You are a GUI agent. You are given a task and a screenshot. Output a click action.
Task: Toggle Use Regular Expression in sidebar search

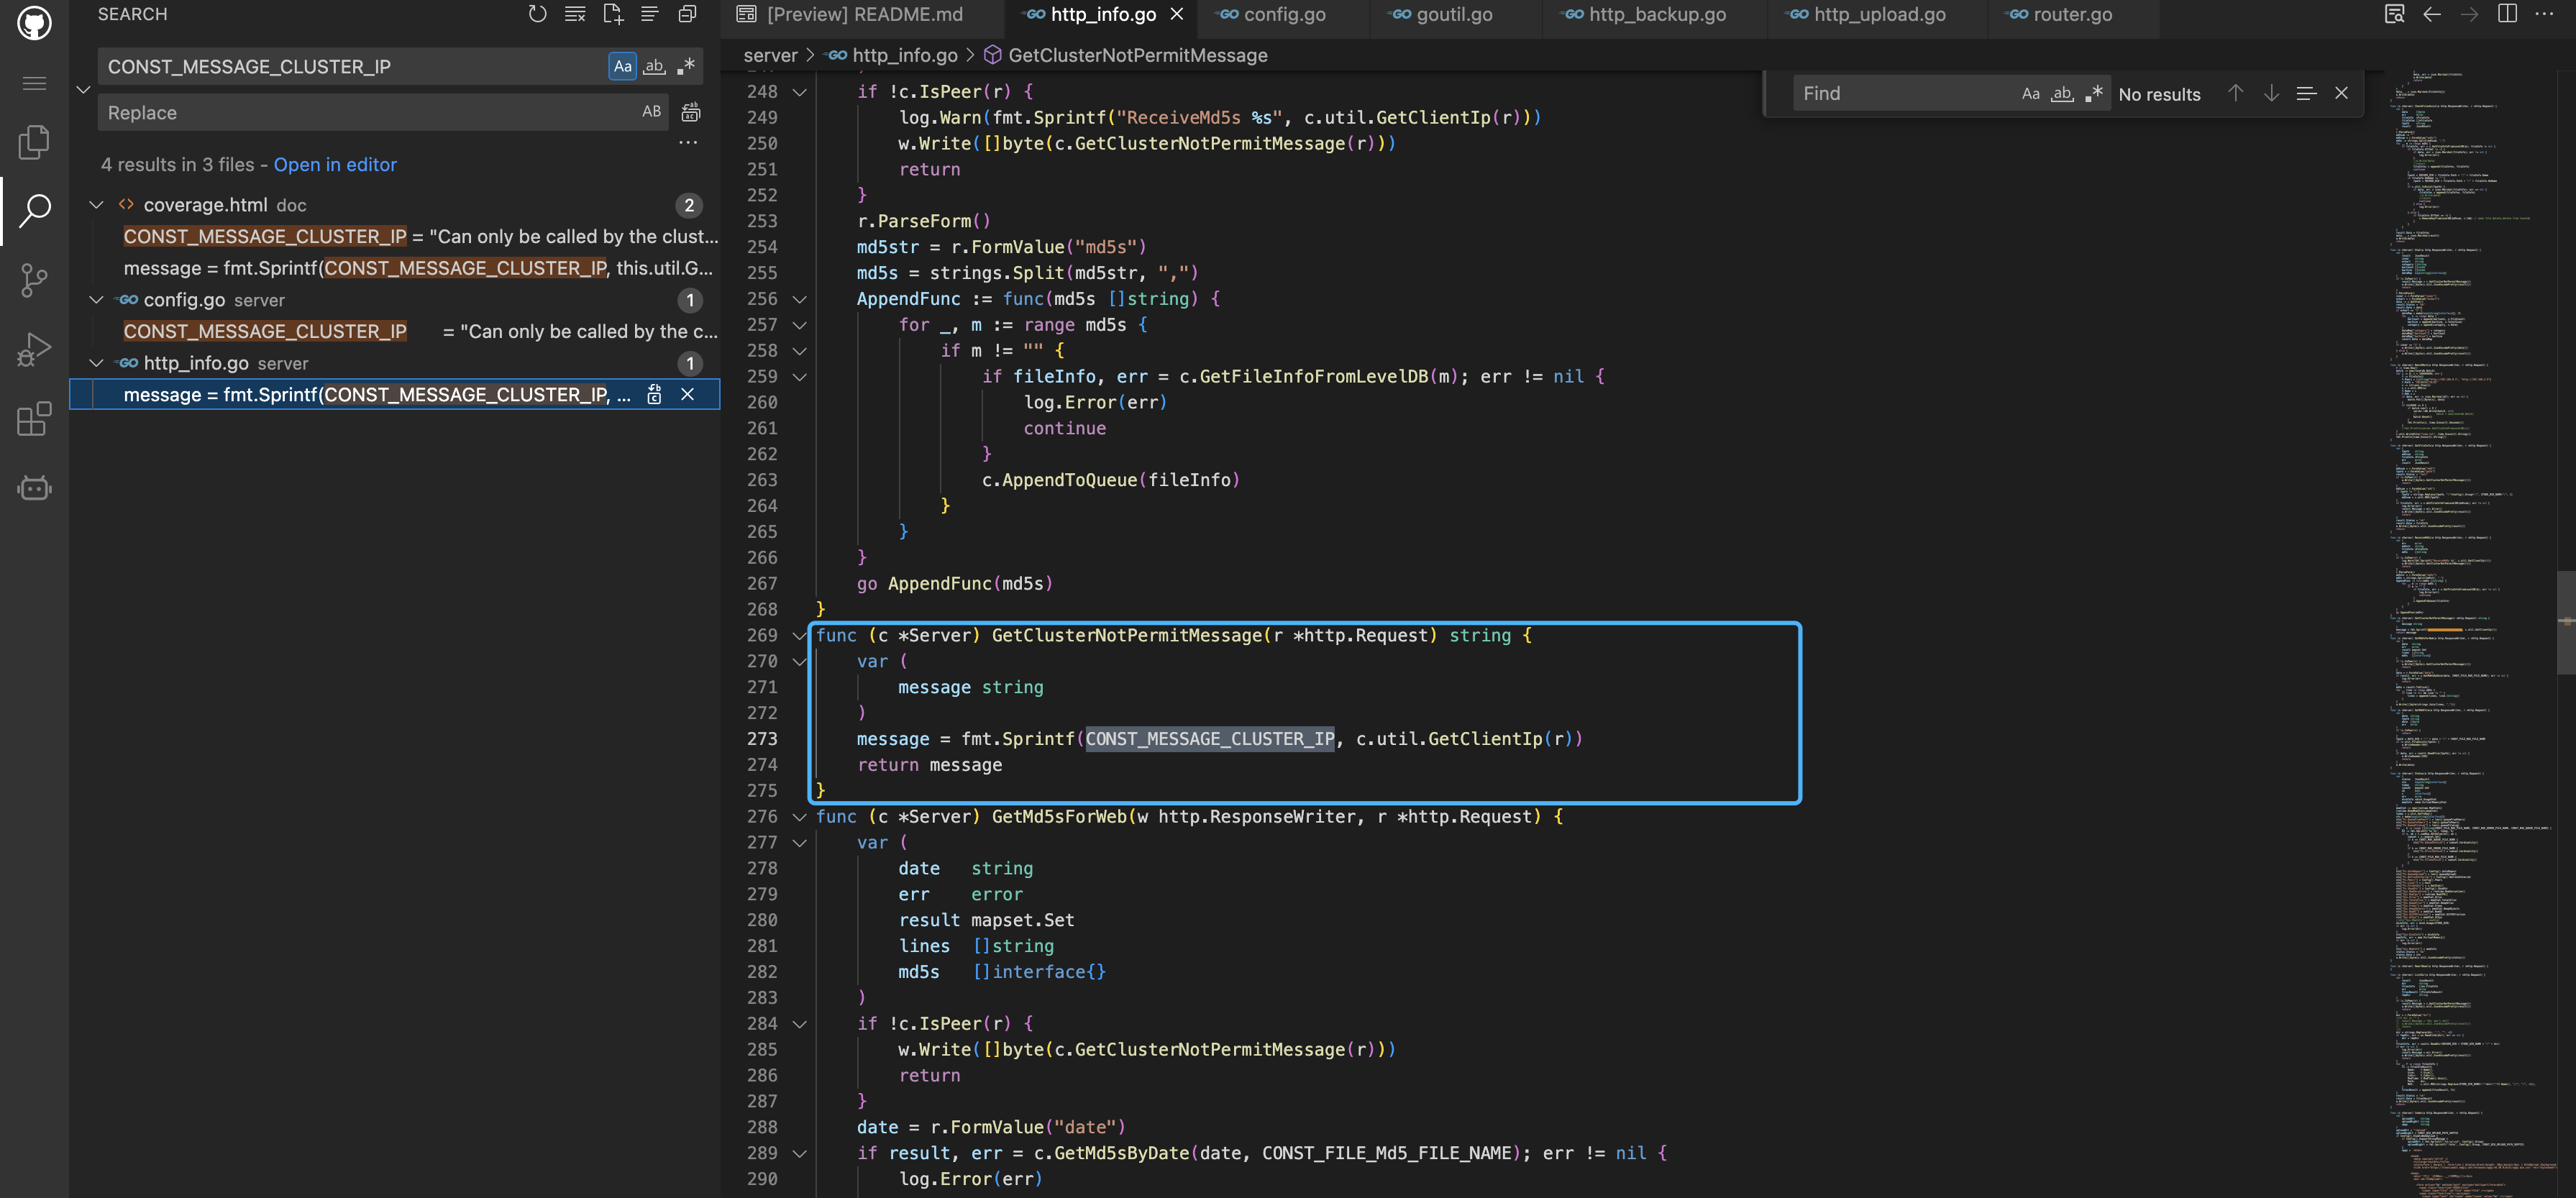[686, 66]
